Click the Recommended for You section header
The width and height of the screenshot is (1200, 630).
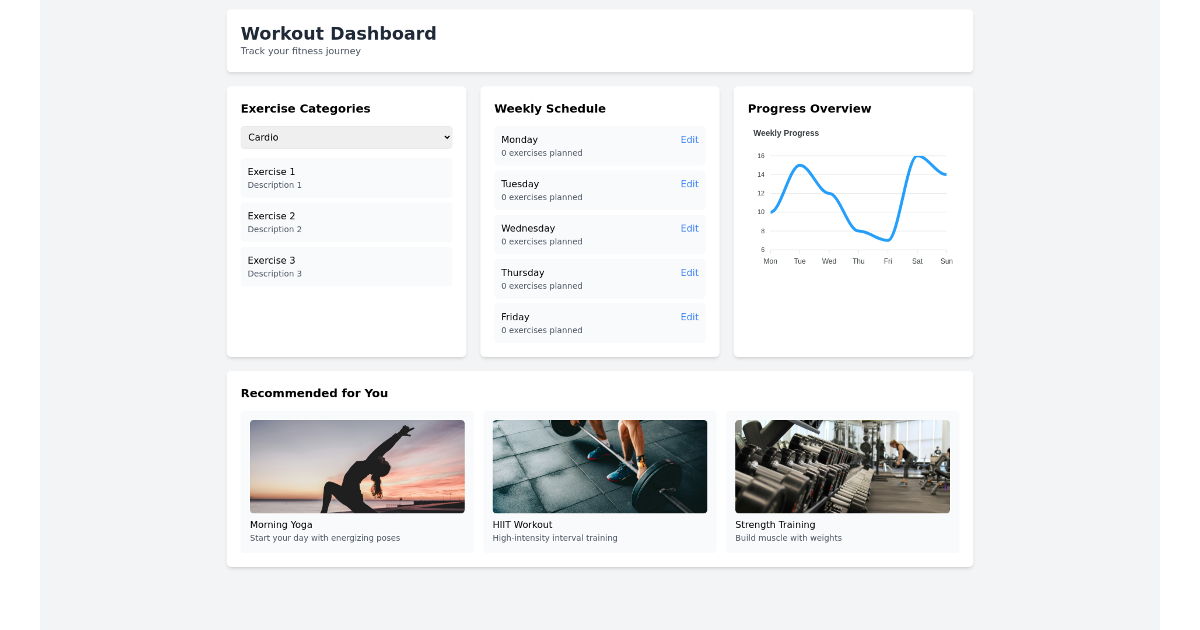point(314,393)
